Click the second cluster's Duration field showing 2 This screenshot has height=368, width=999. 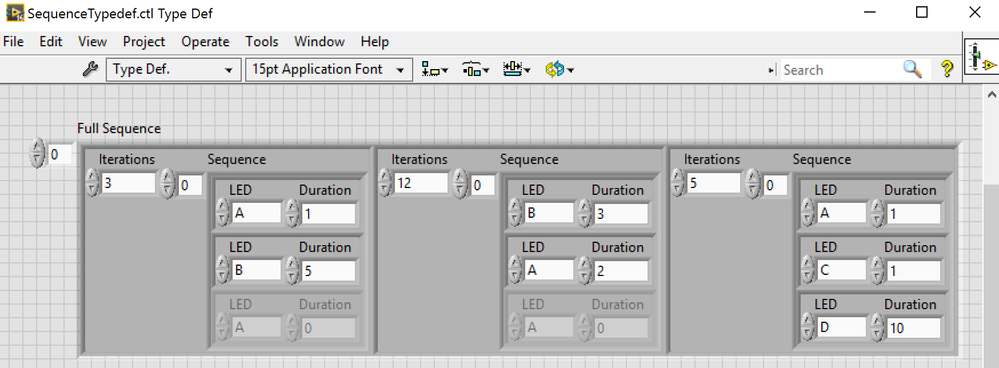click(x=620, y=271)
